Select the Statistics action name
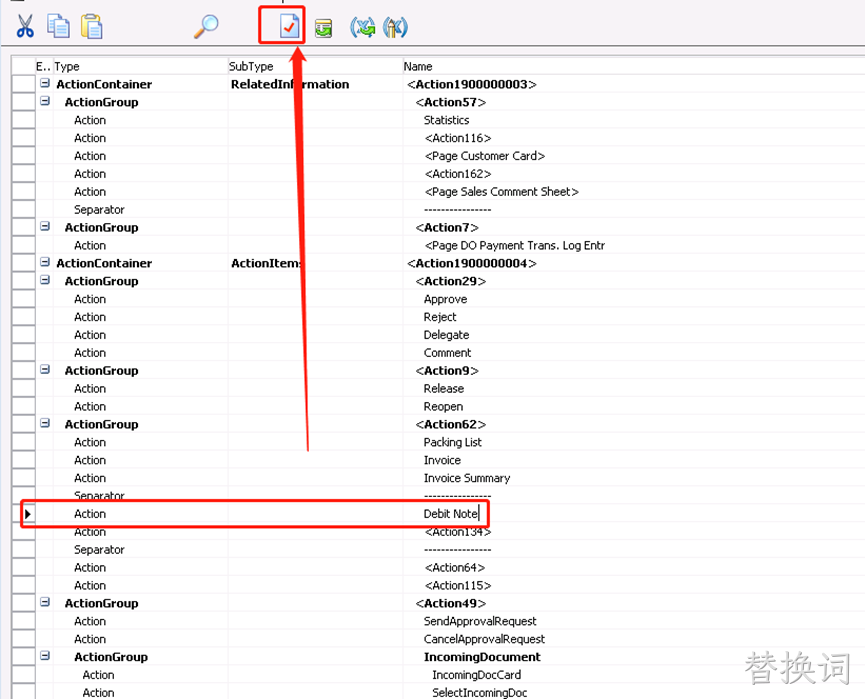Viewport: 865px width, 699px height. [446, 120]
